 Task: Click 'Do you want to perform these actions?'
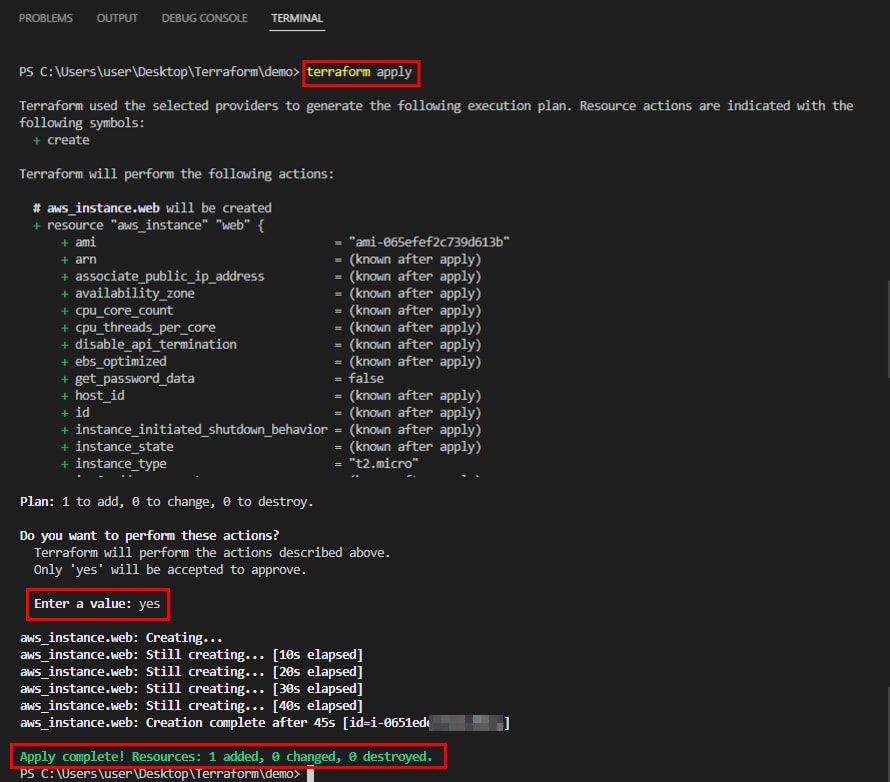click(150, 535)
